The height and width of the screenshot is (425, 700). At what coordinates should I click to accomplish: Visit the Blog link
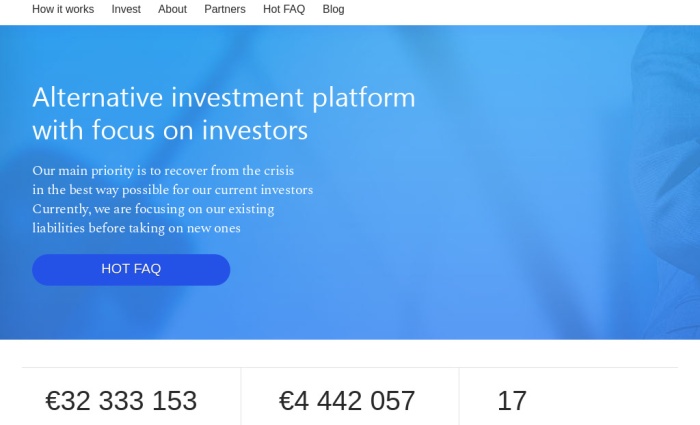coord(333,9)
